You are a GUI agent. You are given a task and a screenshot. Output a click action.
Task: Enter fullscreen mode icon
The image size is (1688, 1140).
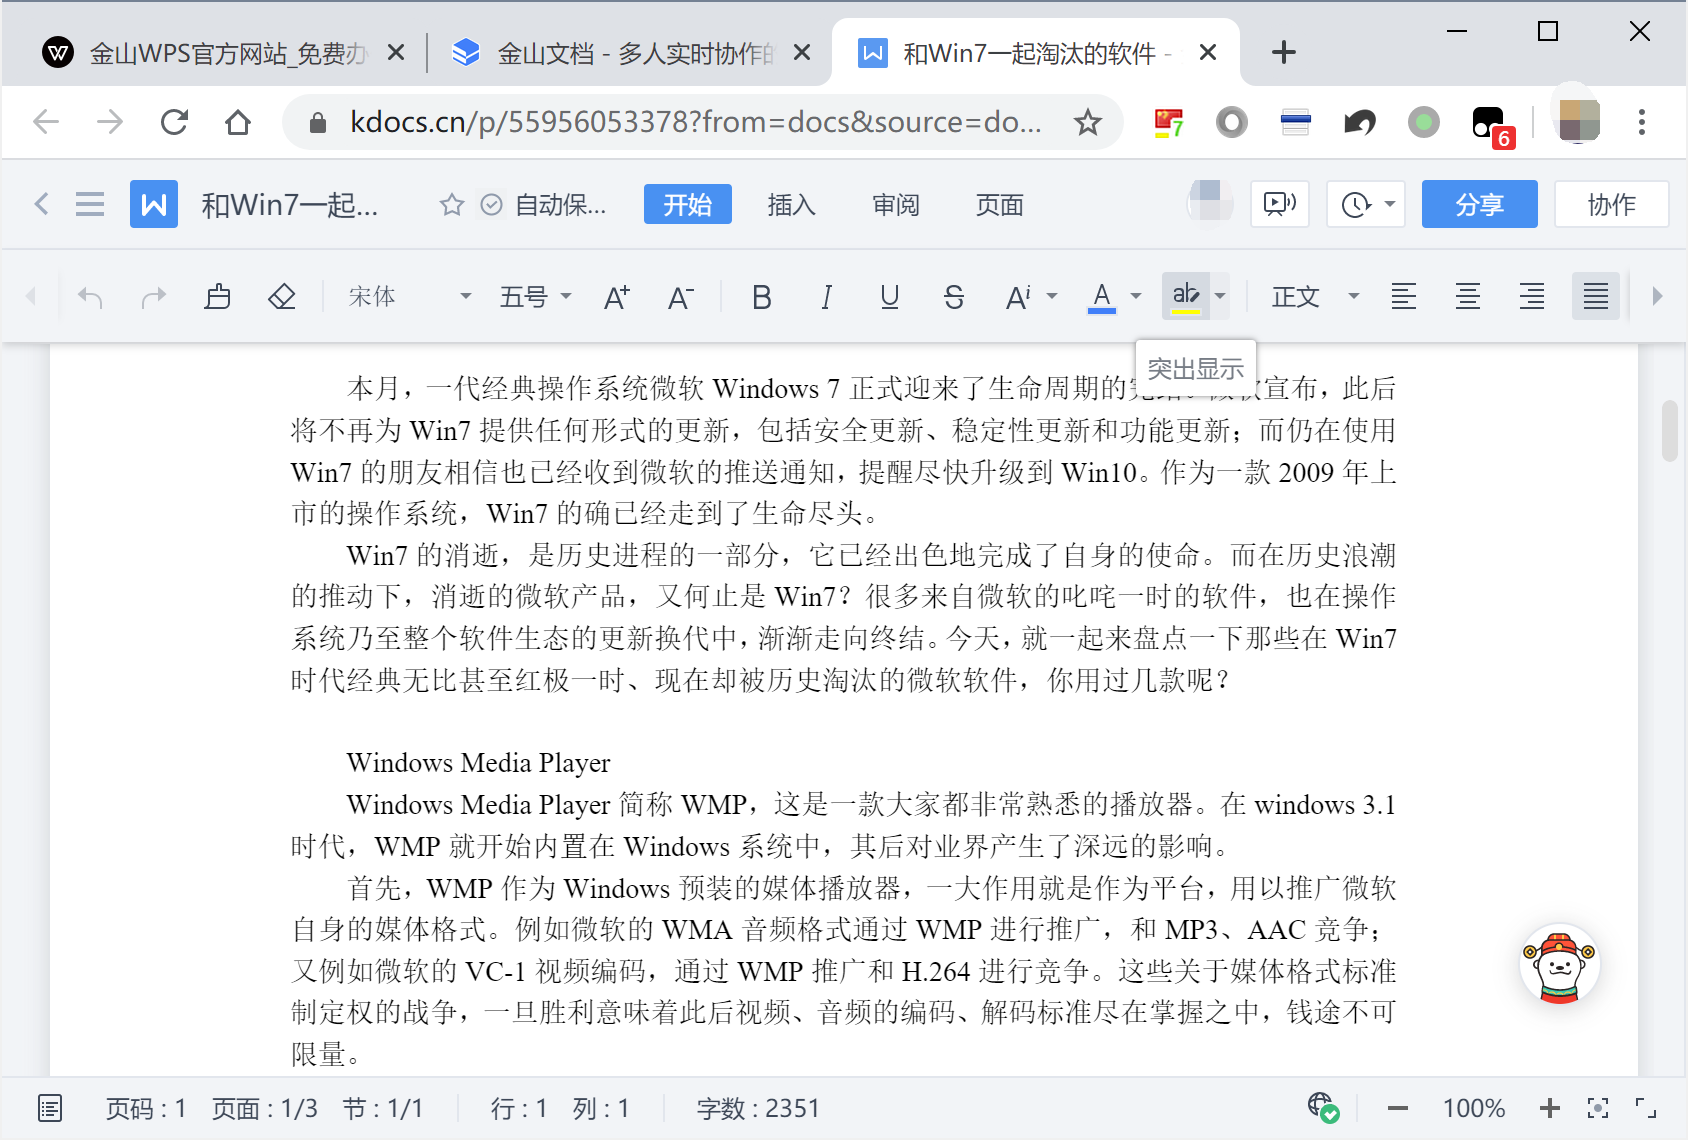pyautogui.click(x=1646, y=1108)
